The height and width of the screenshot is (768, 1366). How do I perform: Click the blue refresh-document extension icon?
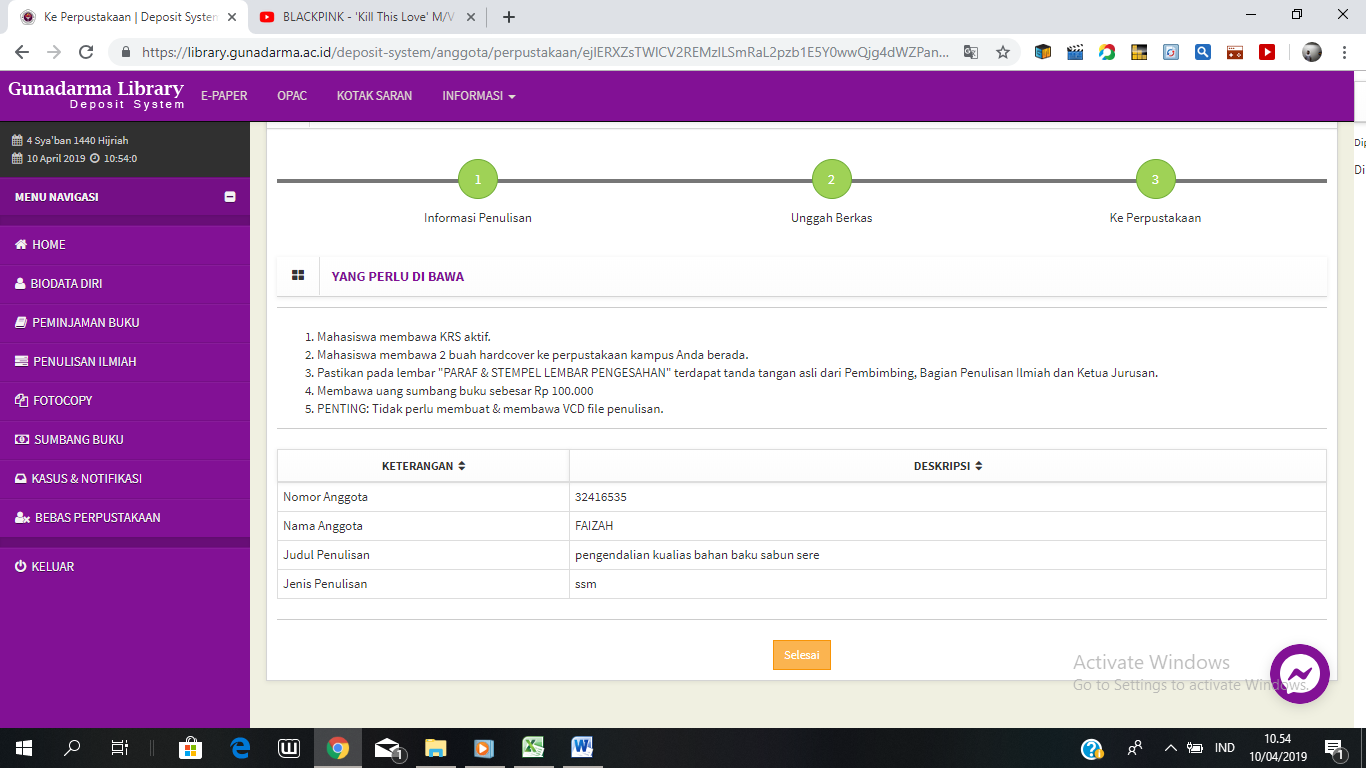pos(1171,52)
